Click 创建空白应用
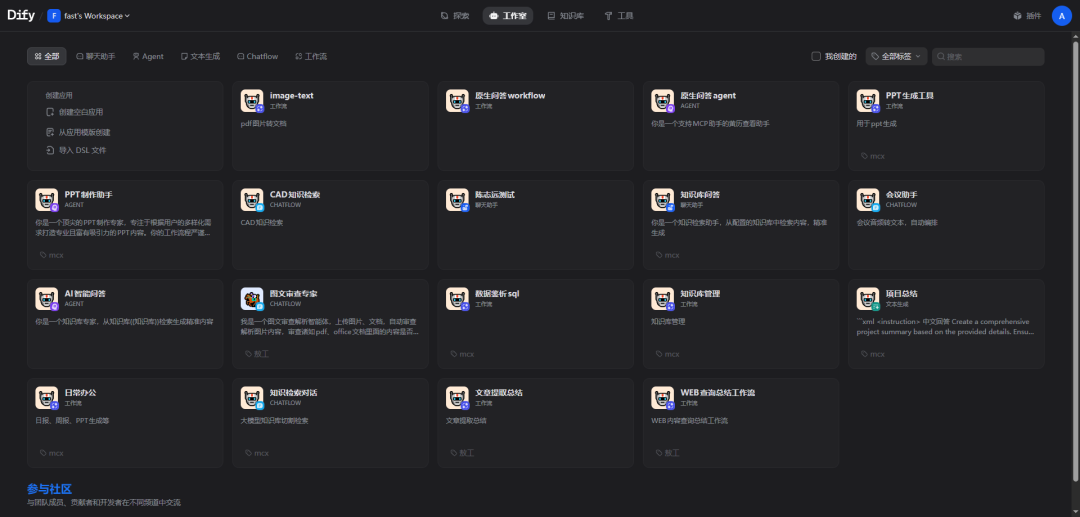Viewport: 1080px width, 517px height. (74, 112)
